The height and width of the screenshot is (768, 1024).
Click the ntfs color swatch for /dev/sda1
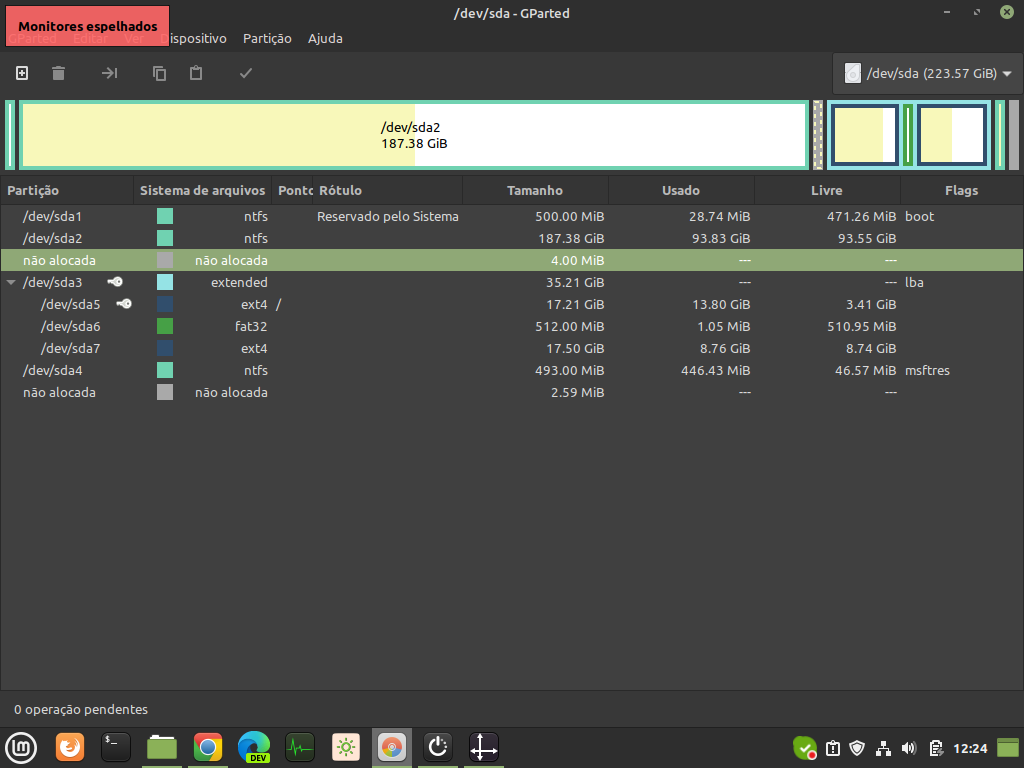coord(165,216)
